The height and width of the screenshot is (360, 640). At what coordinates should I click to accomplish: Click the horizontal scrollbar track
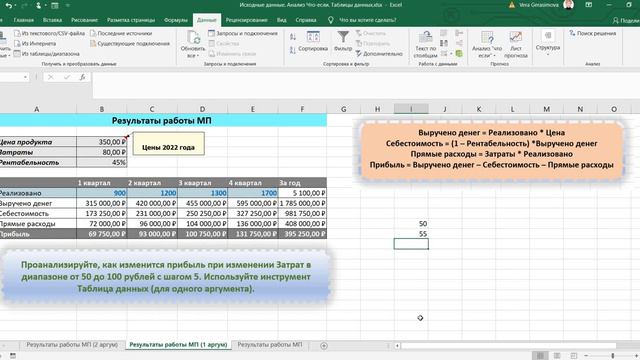tap(508, 346)
